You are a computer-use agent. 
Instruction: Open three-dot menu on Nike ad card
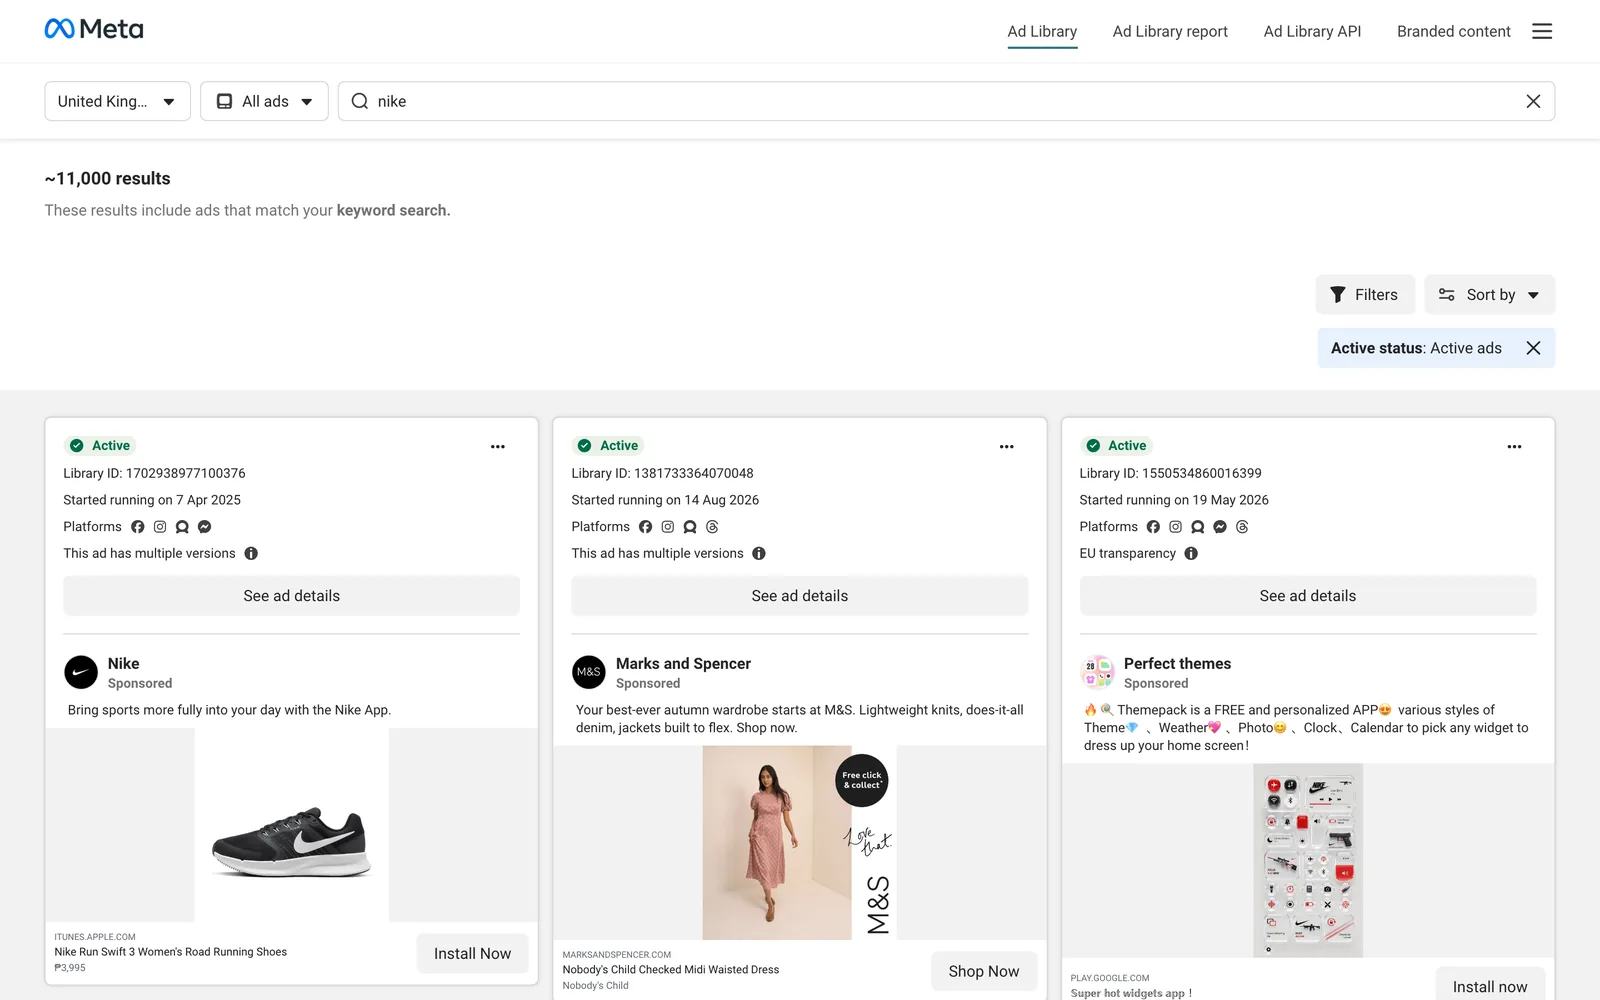[498, 446]
